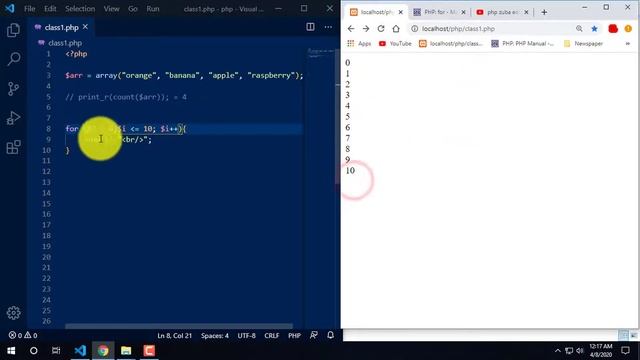Open Run and Debug view

(13, 118)
